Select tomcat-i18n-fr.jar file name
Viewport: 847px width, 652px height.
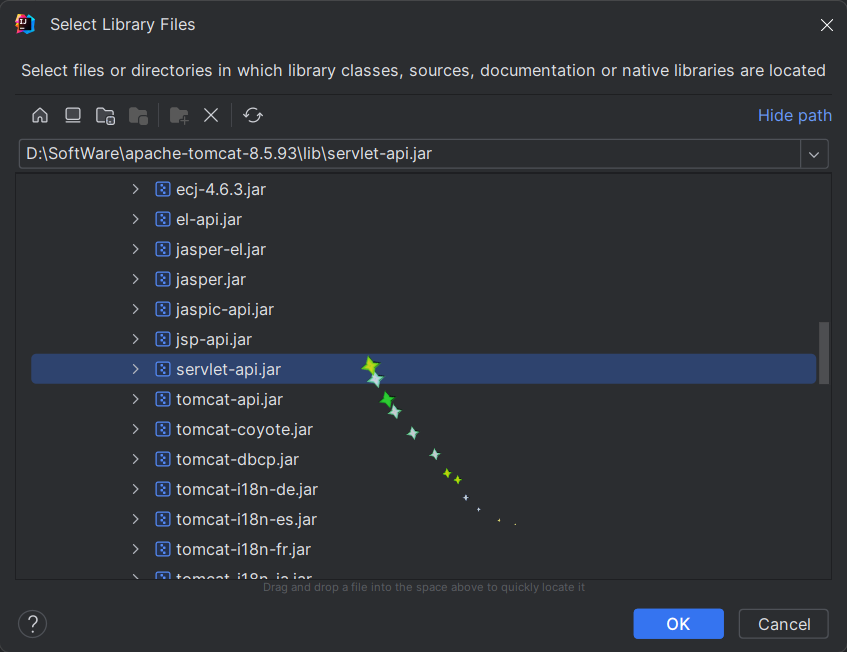[x=244, y=549]
